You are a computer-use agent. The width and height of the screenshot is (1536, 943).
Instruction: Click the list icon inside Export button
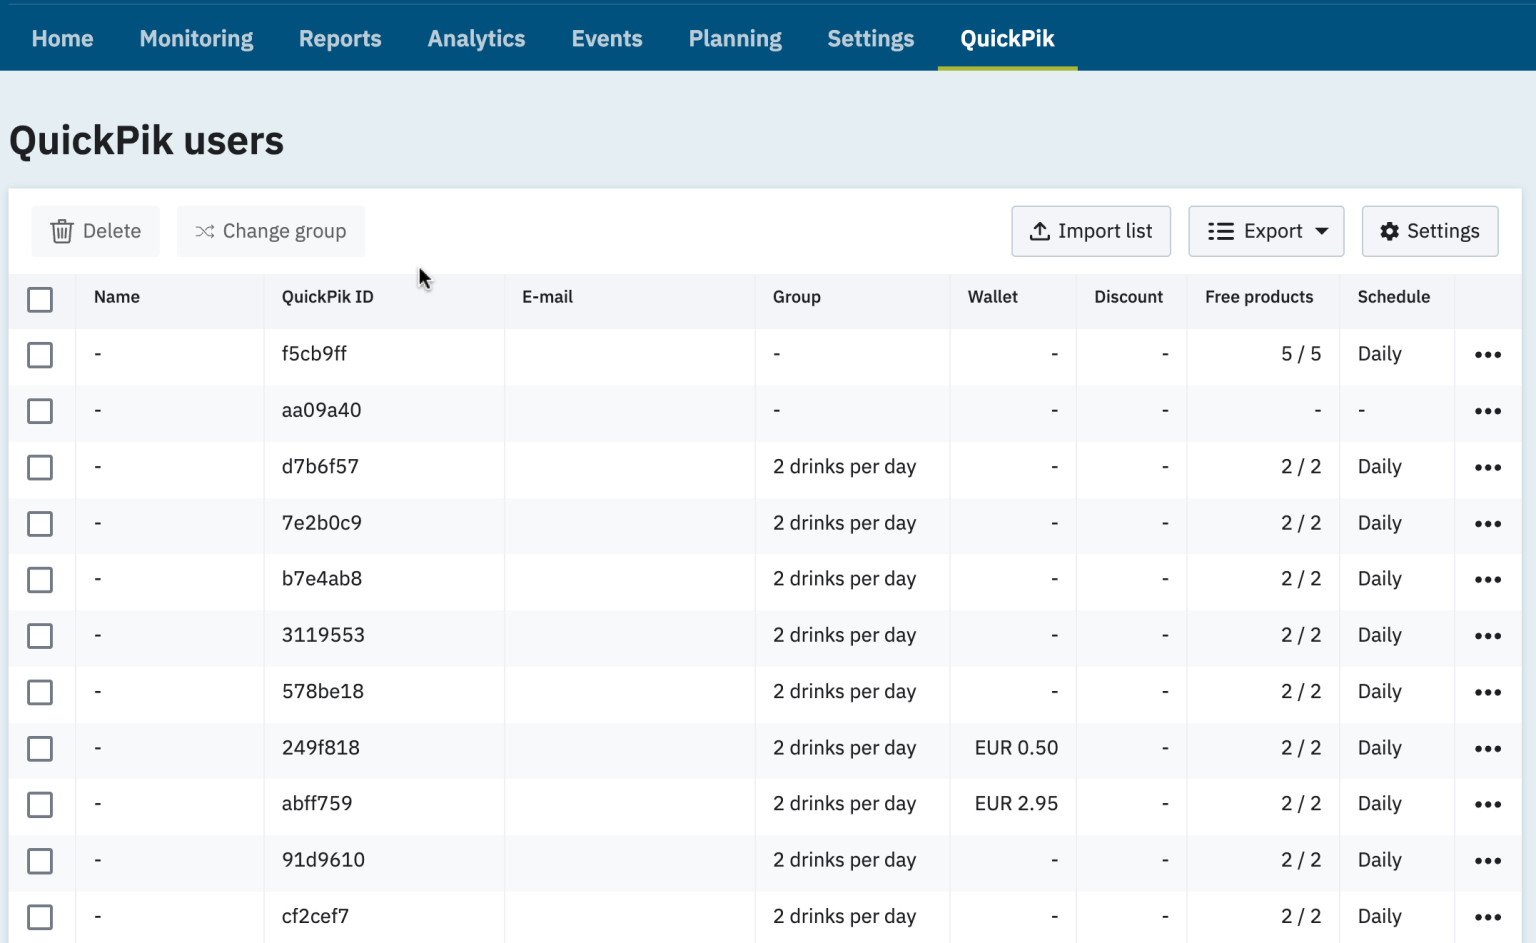coord(1220,231)
